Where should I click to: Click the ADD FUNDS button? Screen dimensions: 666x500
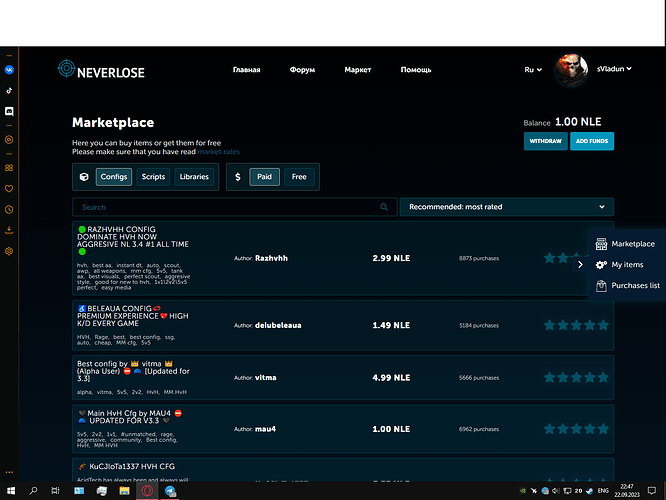[592, 141]
